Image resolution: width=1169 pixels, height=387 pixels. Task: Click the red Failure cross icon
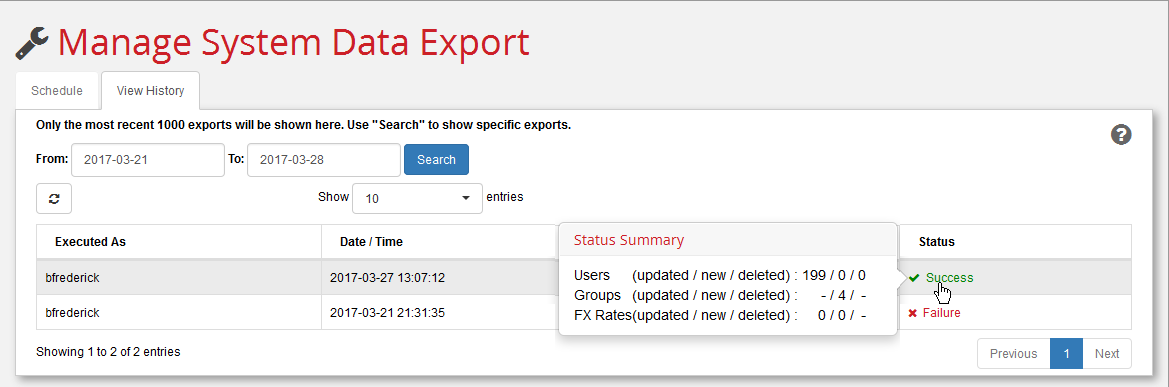[x=913, y=313]
